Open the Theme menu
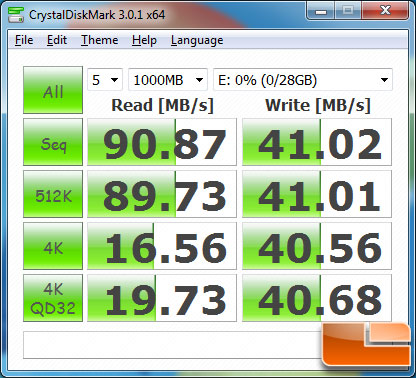This screenshot has width=416, height=378. 99,40
